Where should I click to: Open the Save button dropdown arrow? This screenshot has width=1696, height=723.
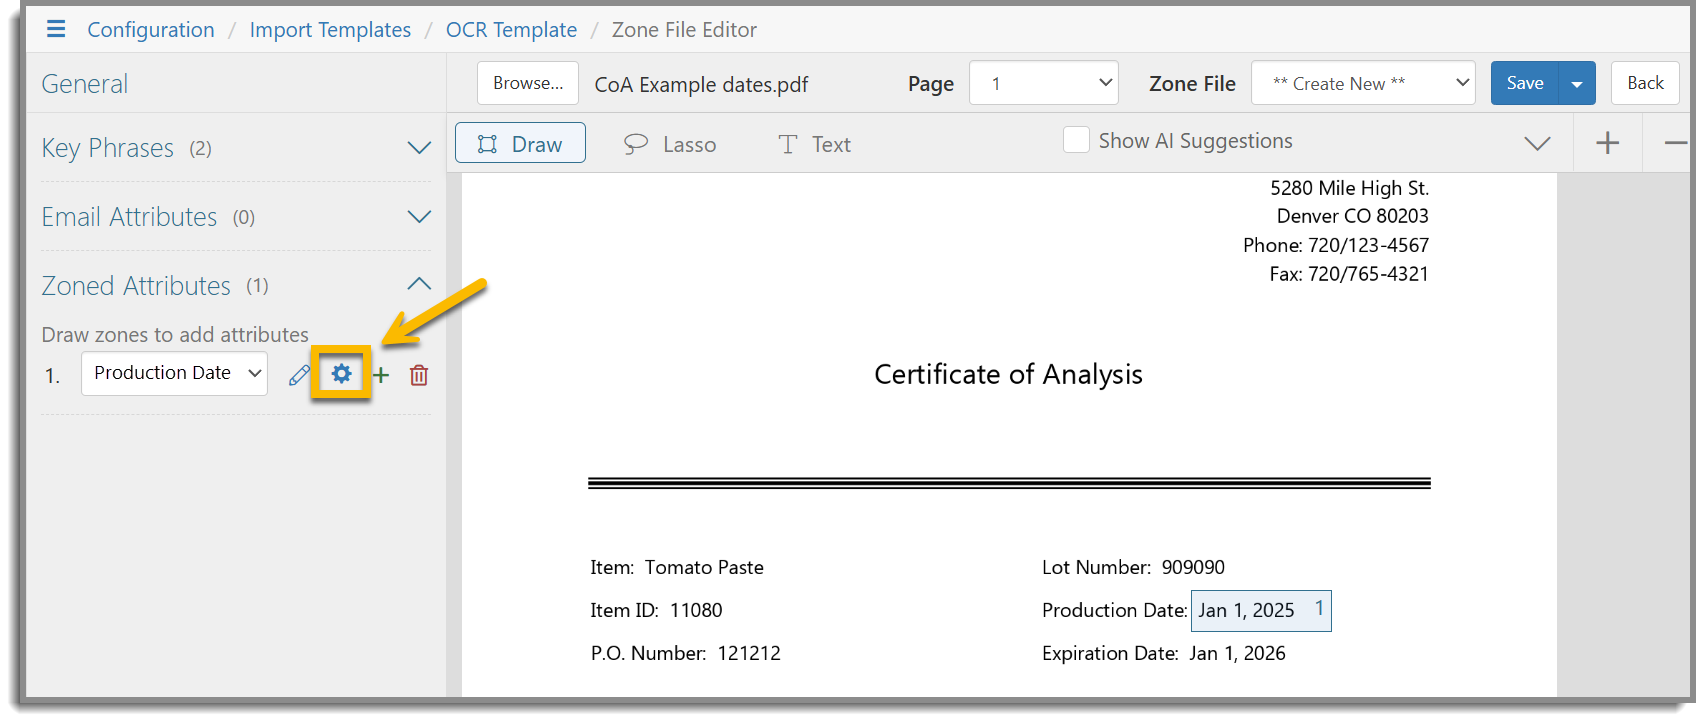point(1577,83)
